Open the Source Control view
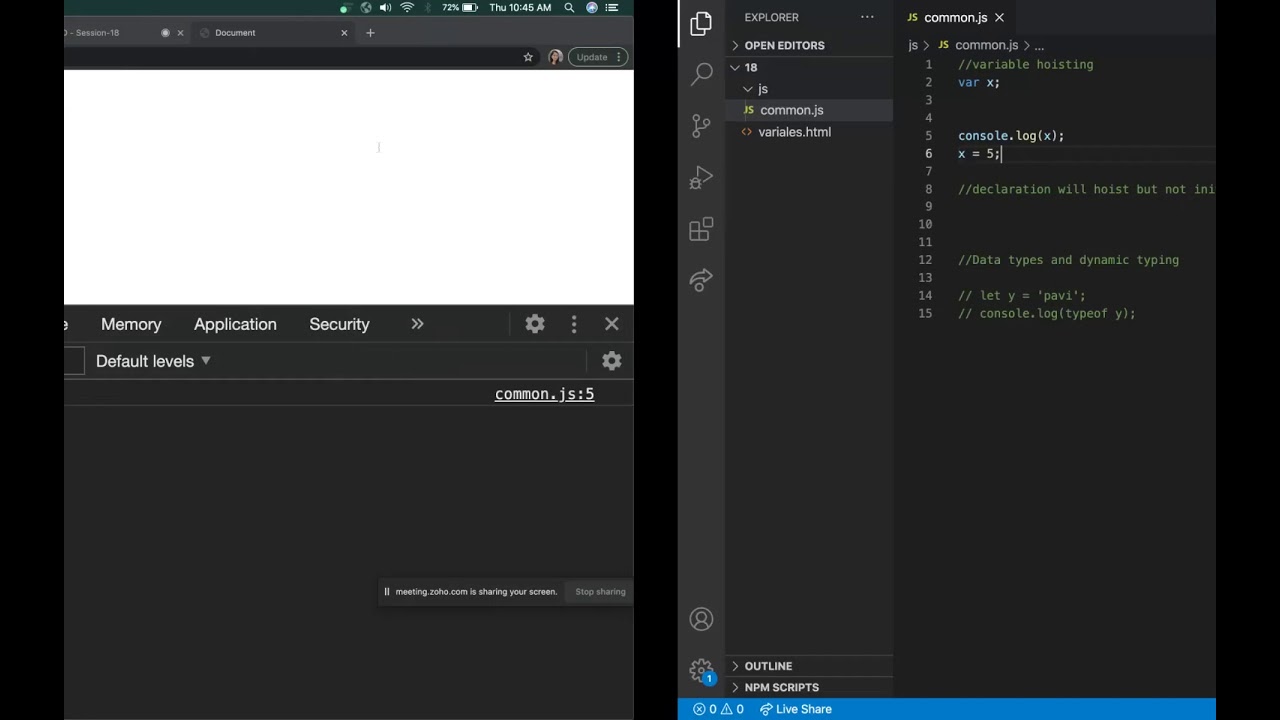1280x720 pixels. coord(701,126)
